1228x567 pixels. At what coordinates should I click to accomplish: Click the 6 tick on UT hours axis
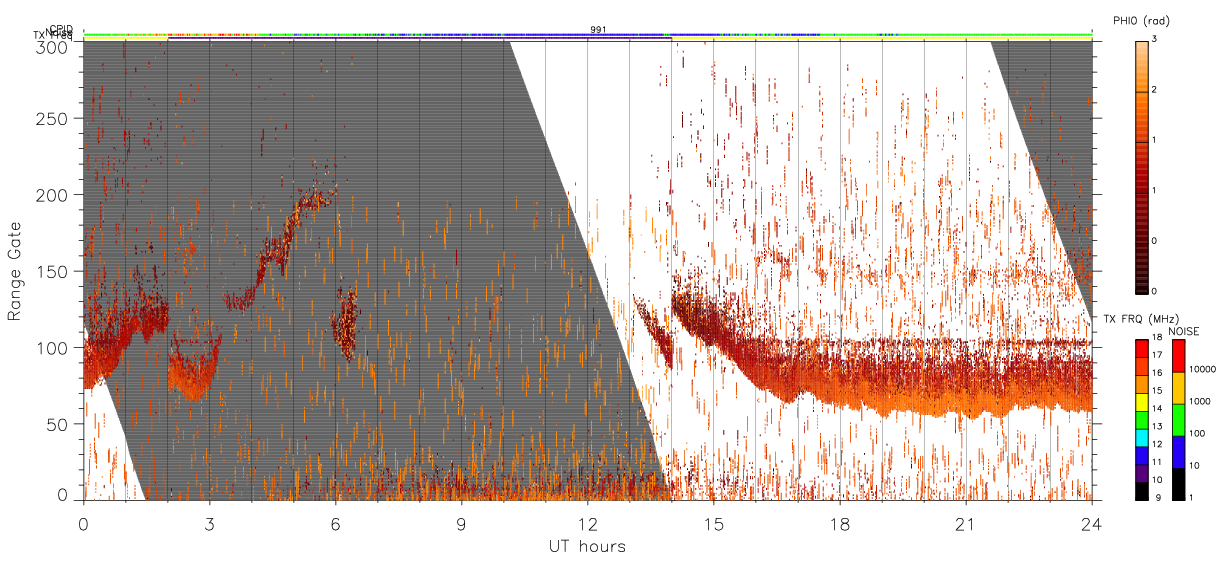tap(336, 523)
